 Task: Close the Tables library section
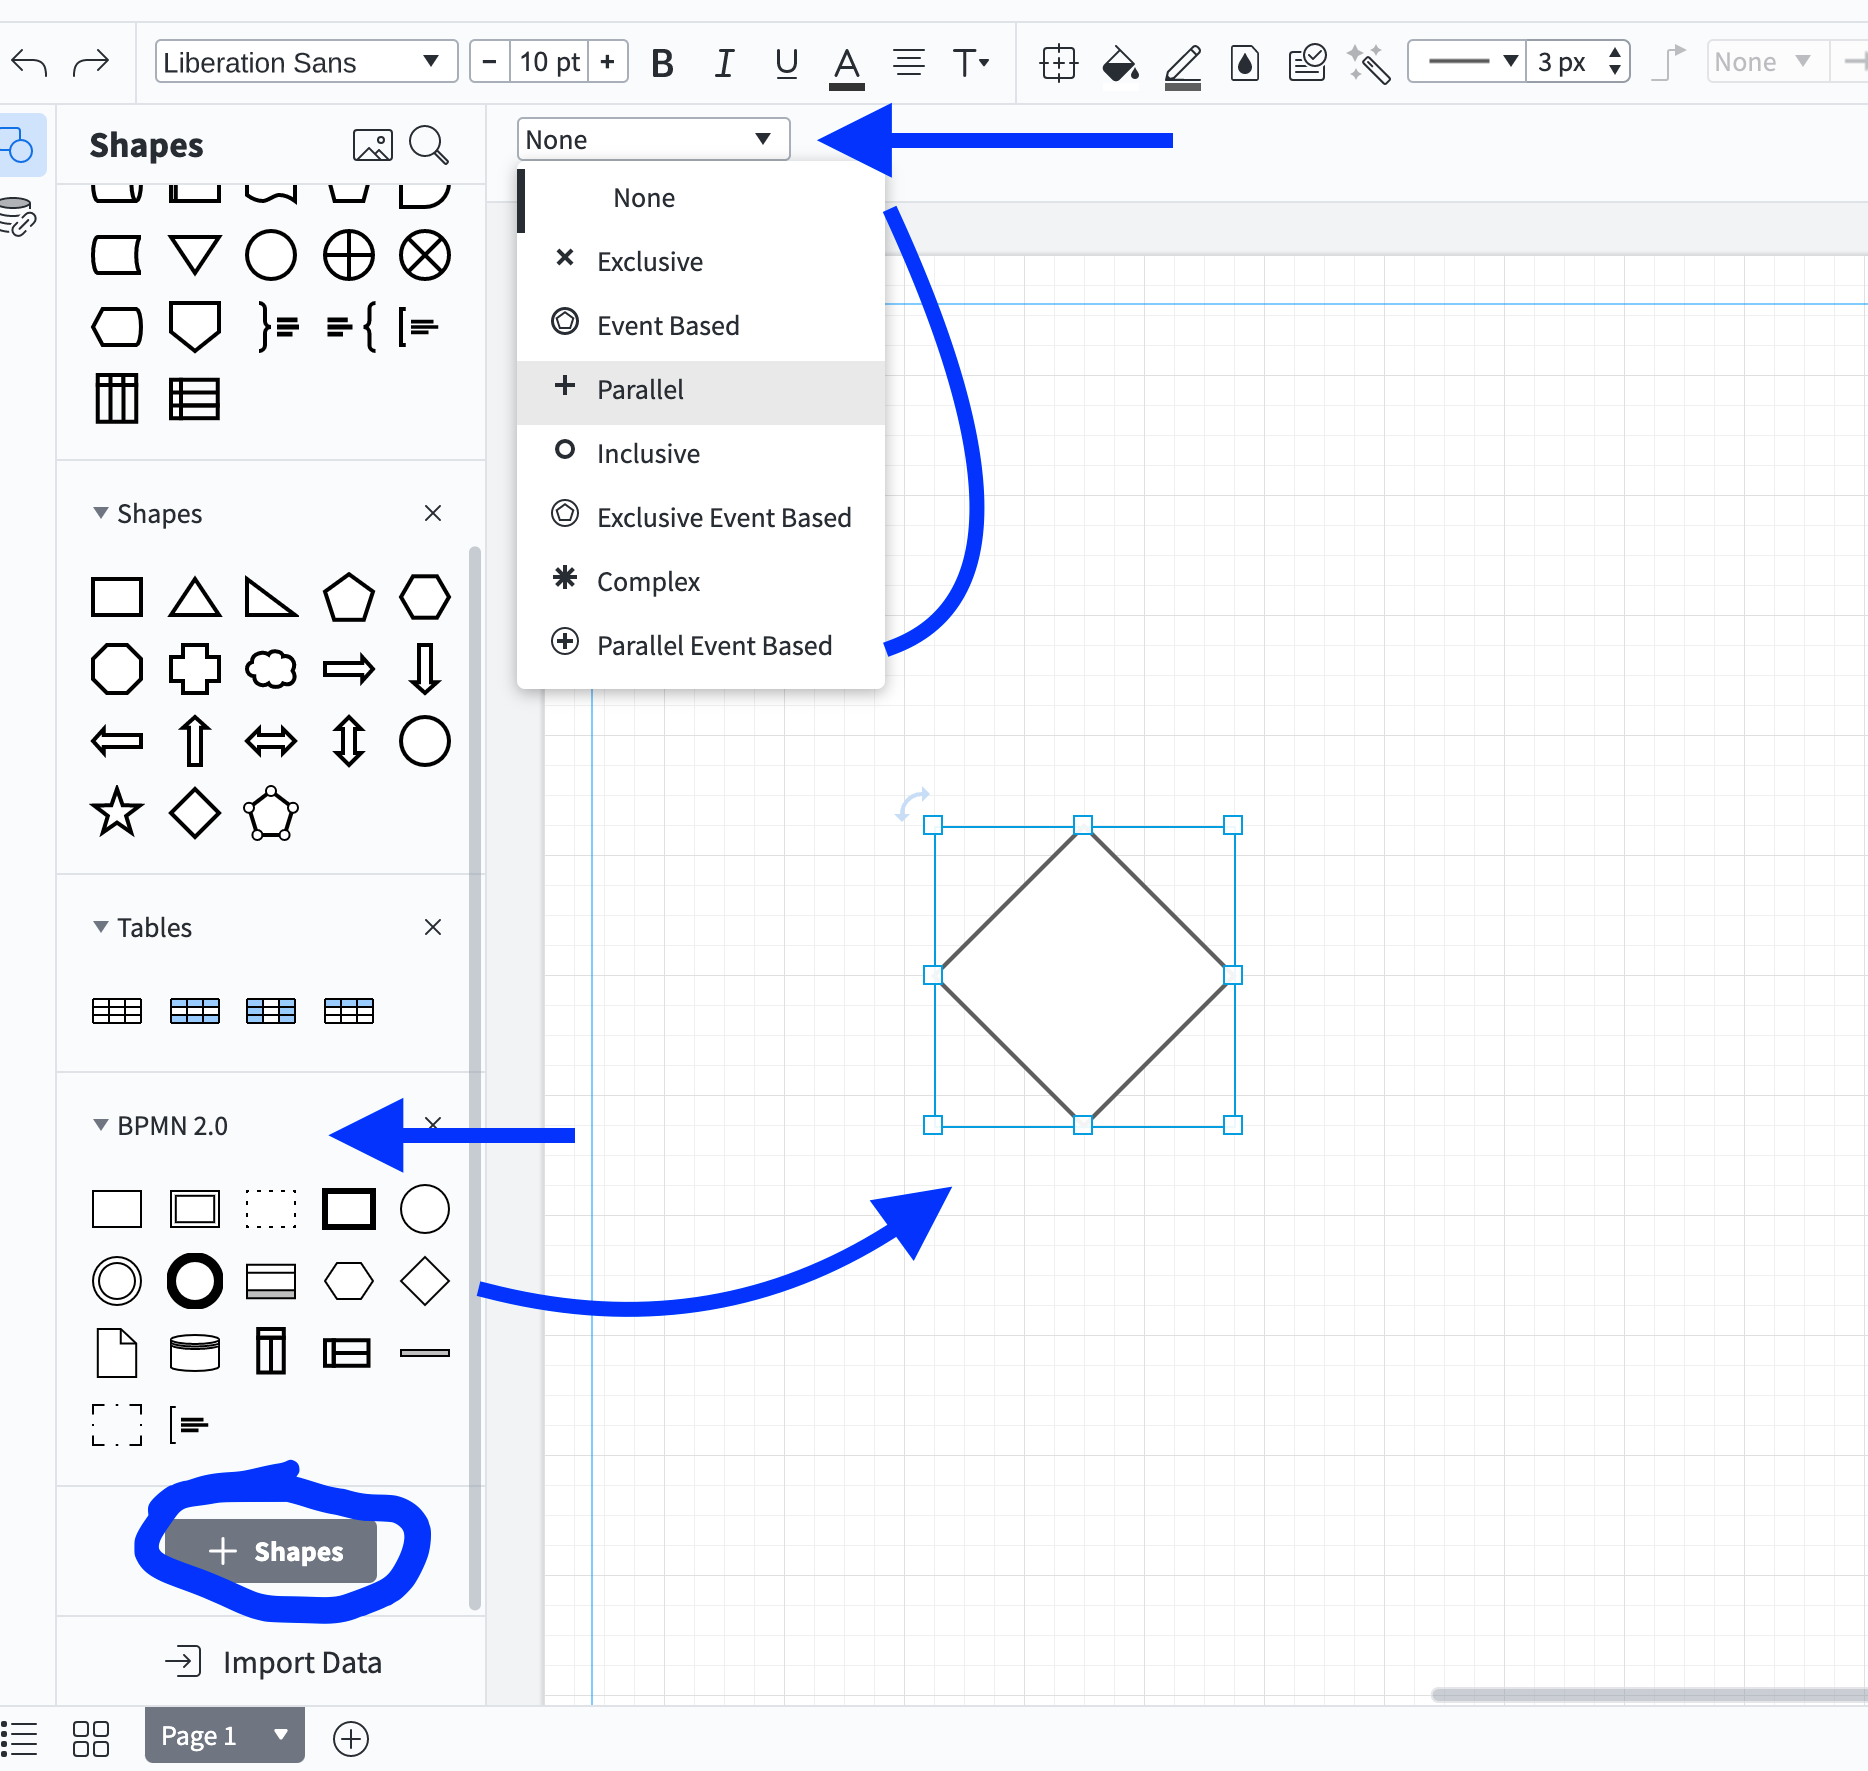click(433, 927)
